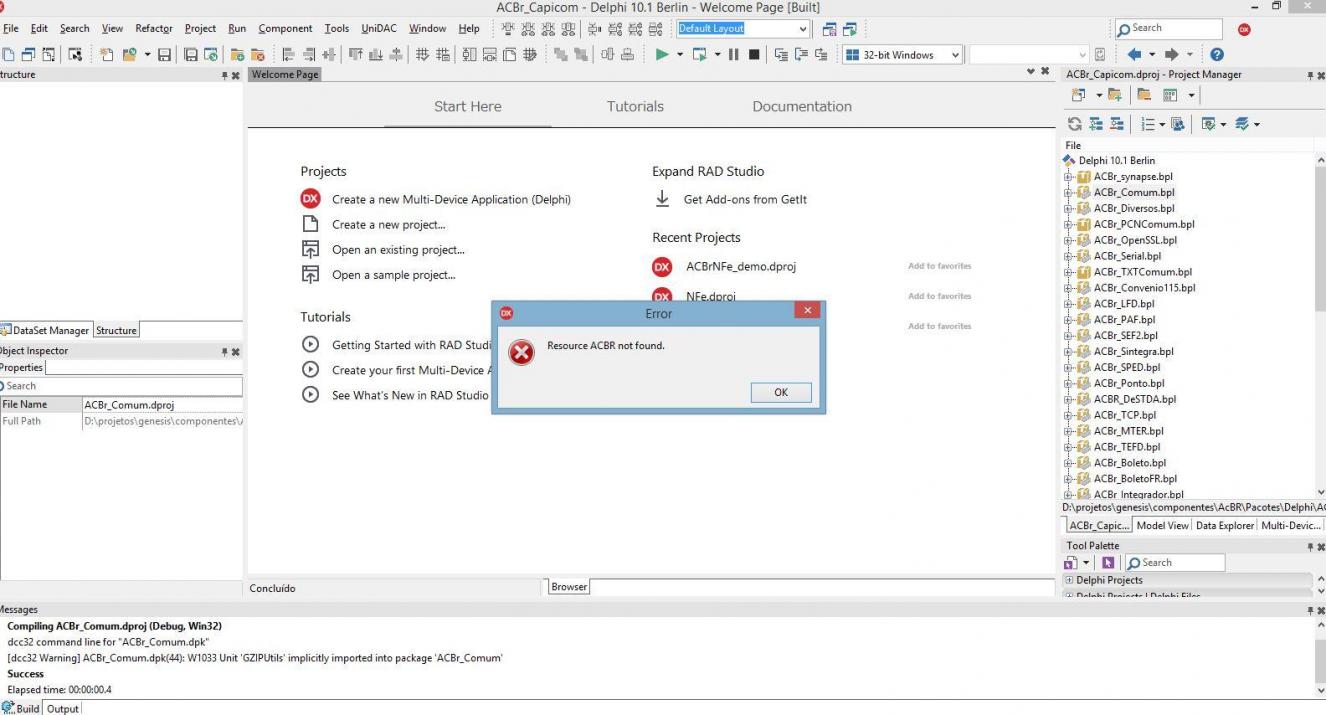Image resolution: width=1326 pixels, height=715 pixels.
Task: Click the Save All icon
Action: (x=190, y=55)
